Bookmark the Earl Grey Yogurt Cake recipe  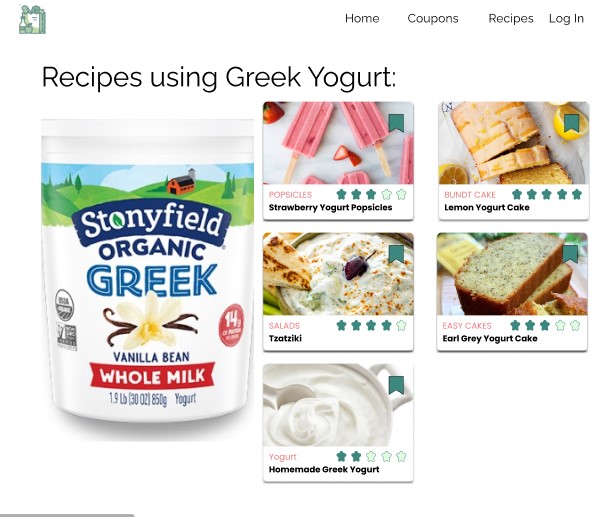570,254
